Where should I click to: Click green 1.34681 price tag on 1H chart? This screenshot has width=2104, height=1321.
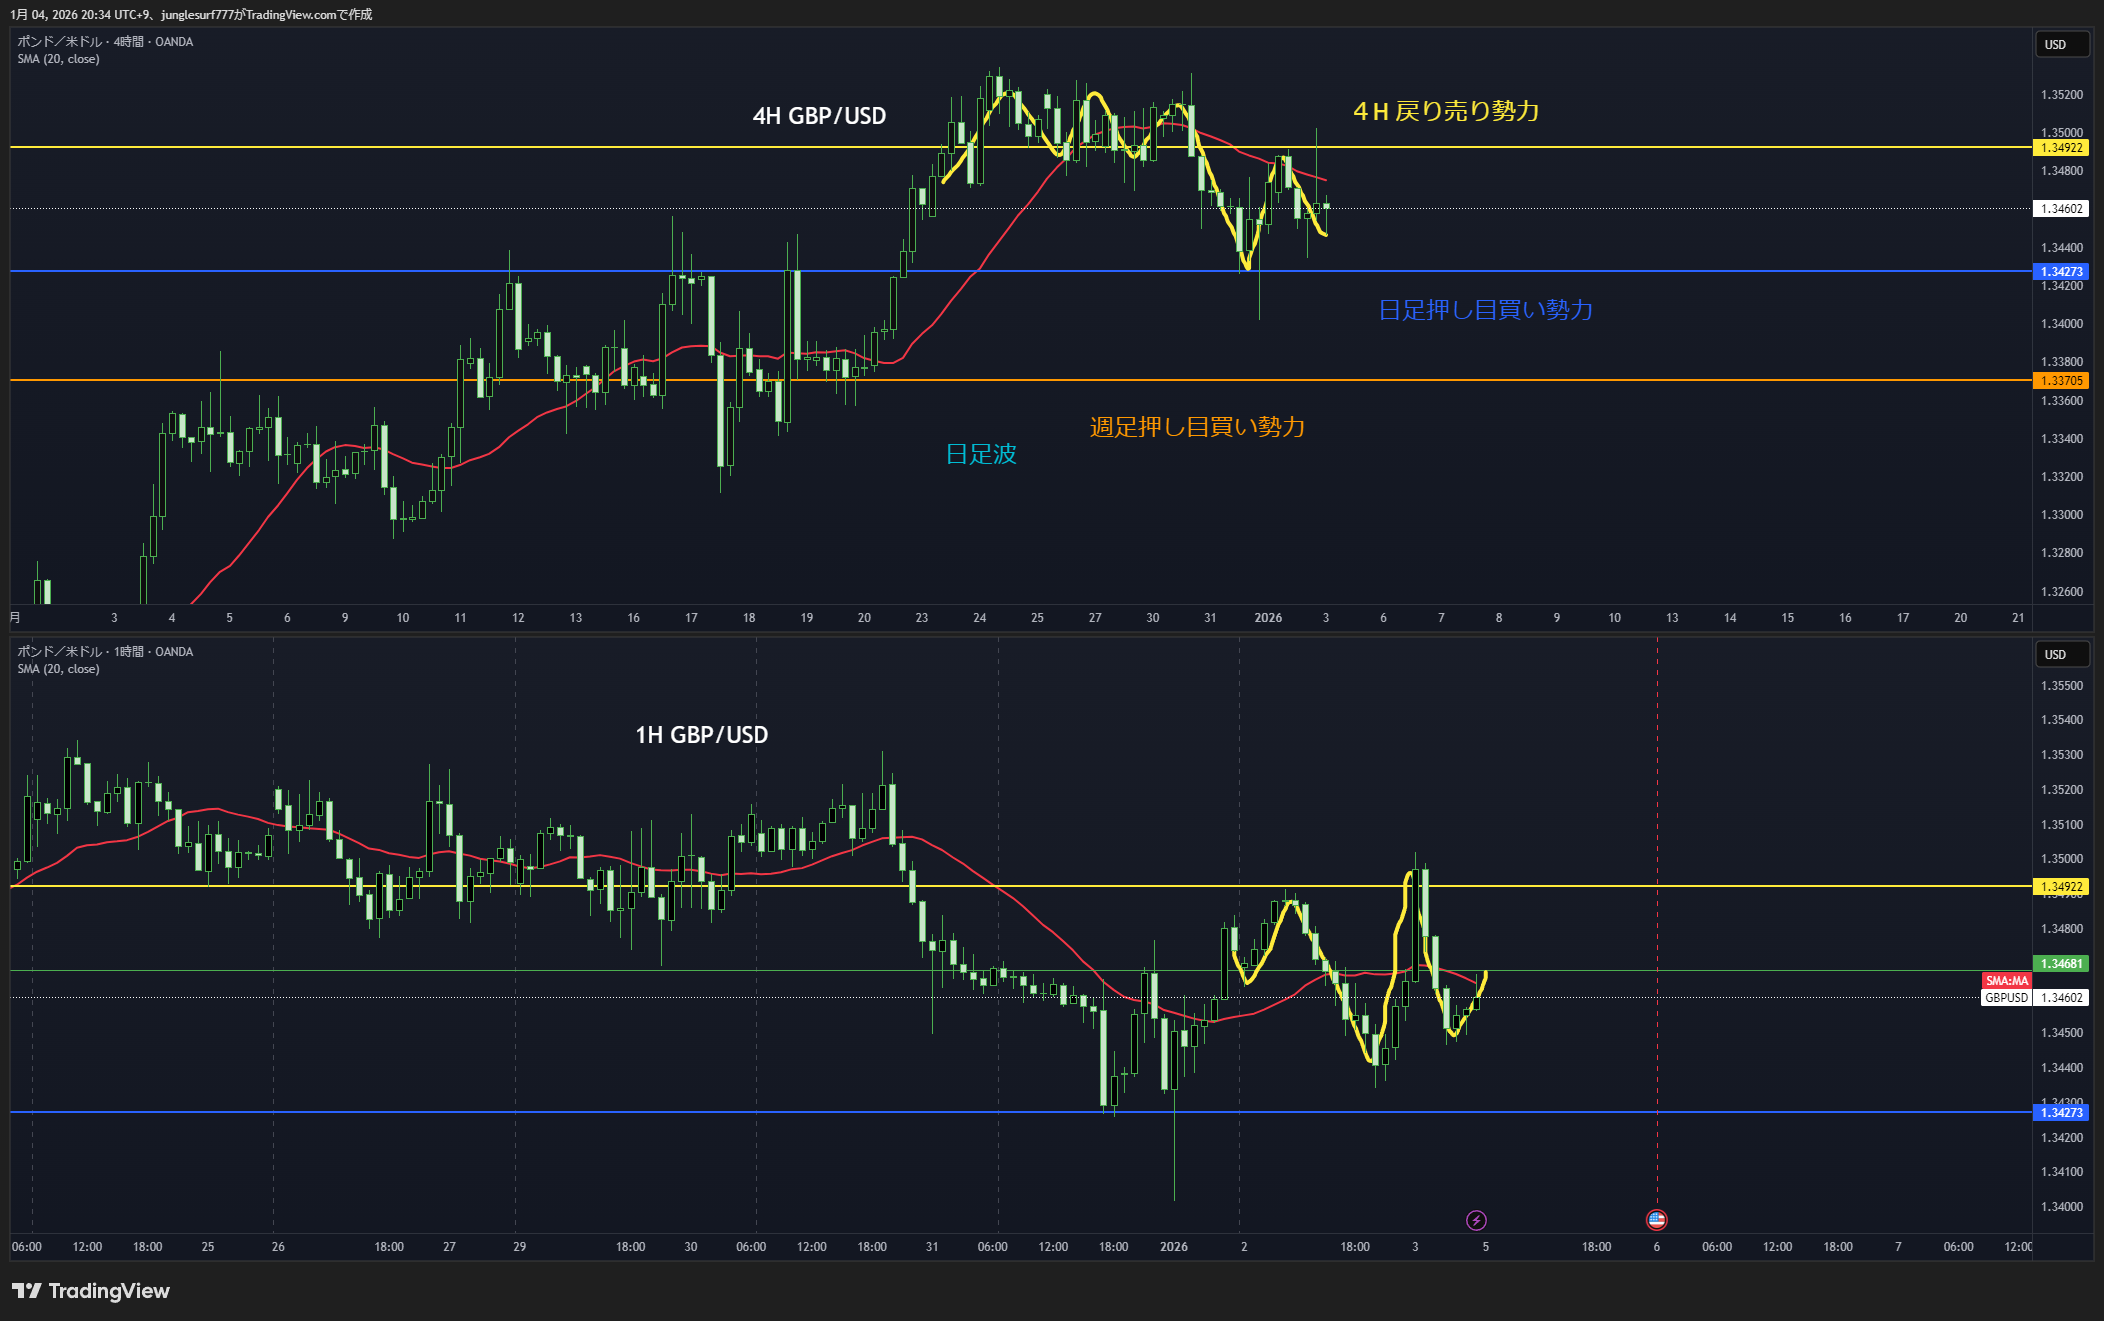2061,964
